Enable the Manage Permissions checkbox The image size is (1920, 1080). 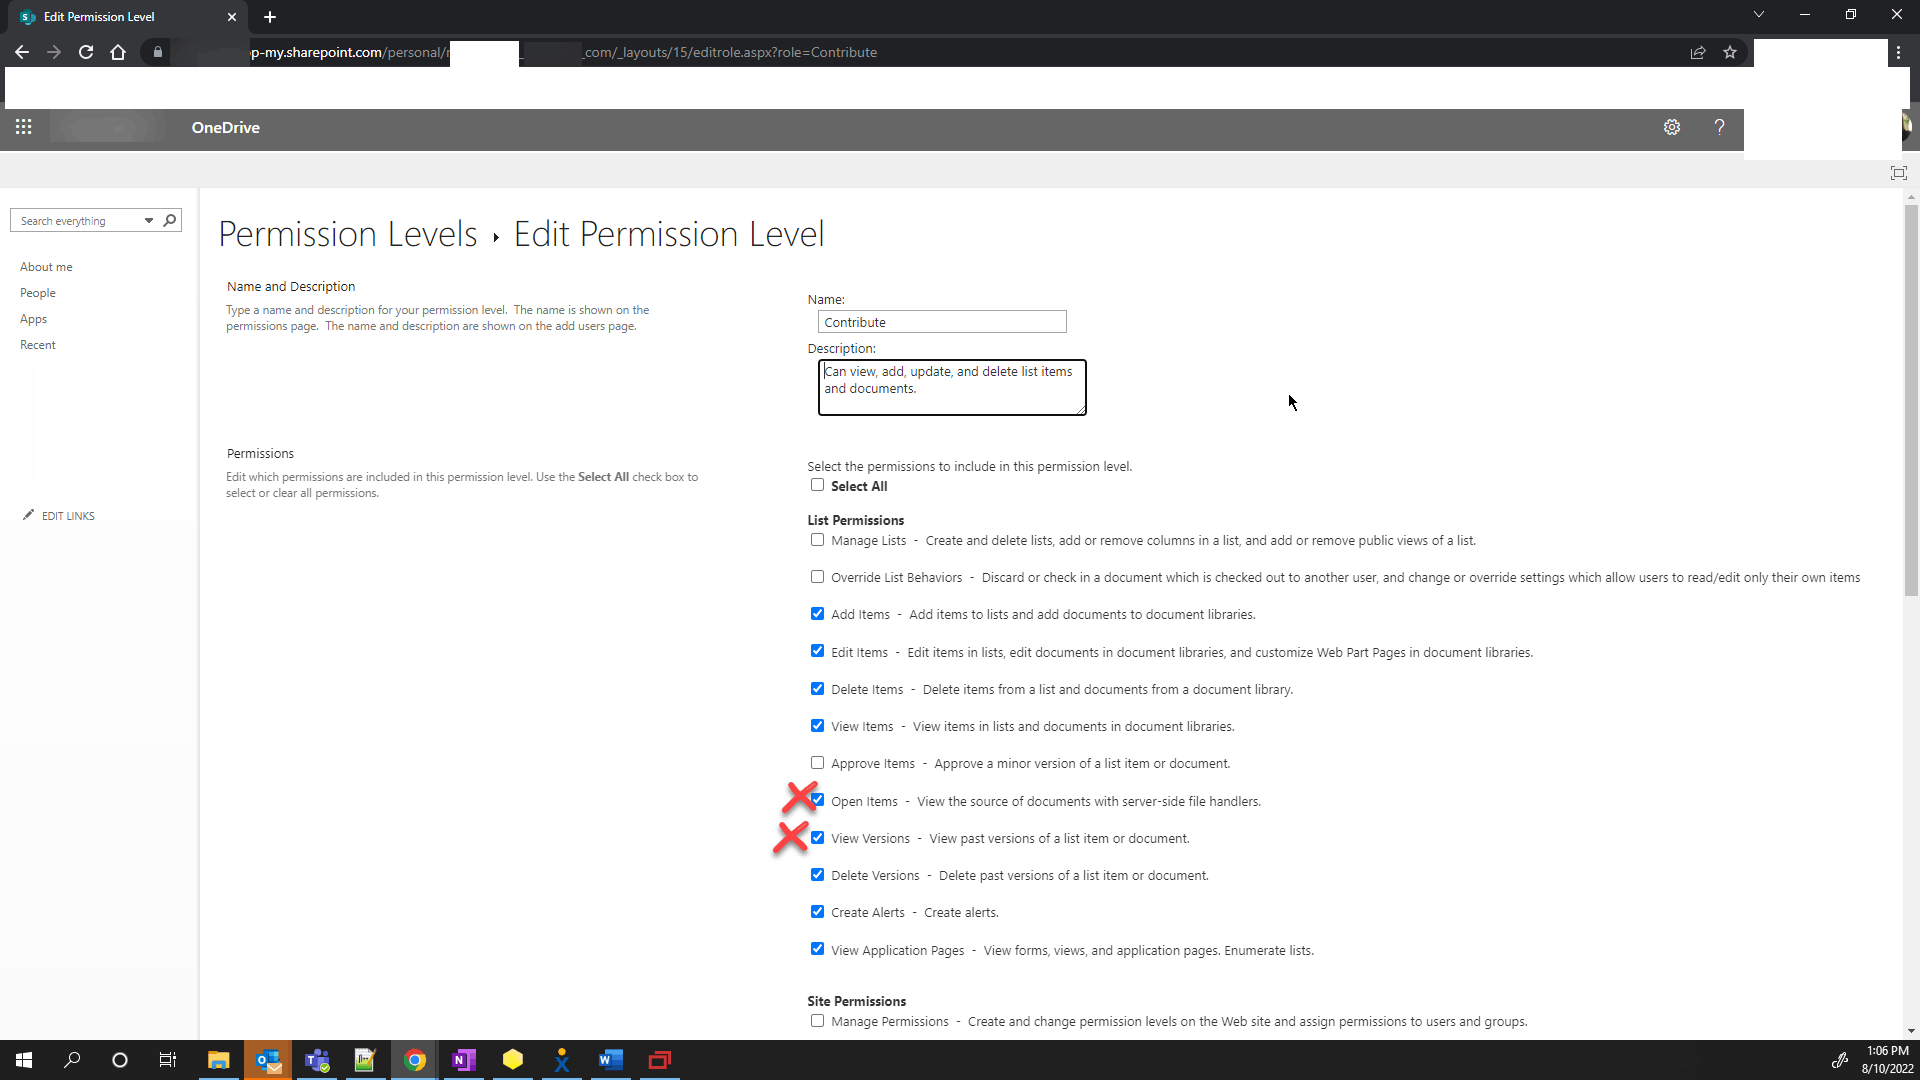[x=817, y=1021]
